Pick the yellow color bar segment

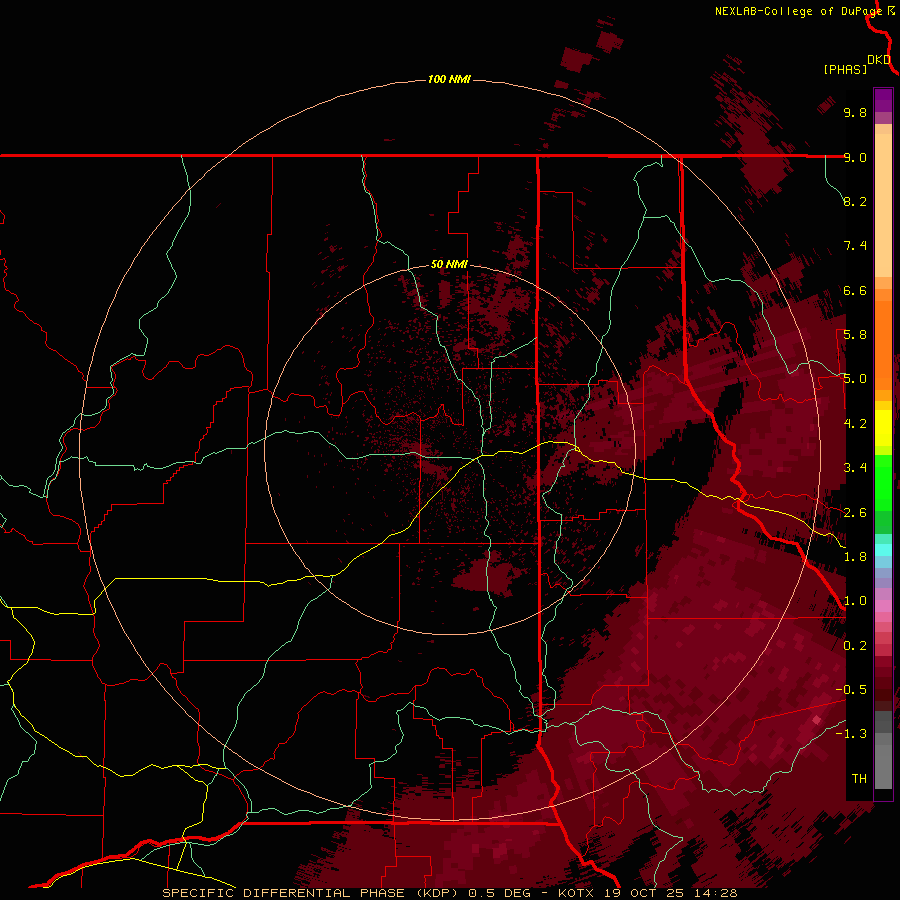tap(883, 428)
